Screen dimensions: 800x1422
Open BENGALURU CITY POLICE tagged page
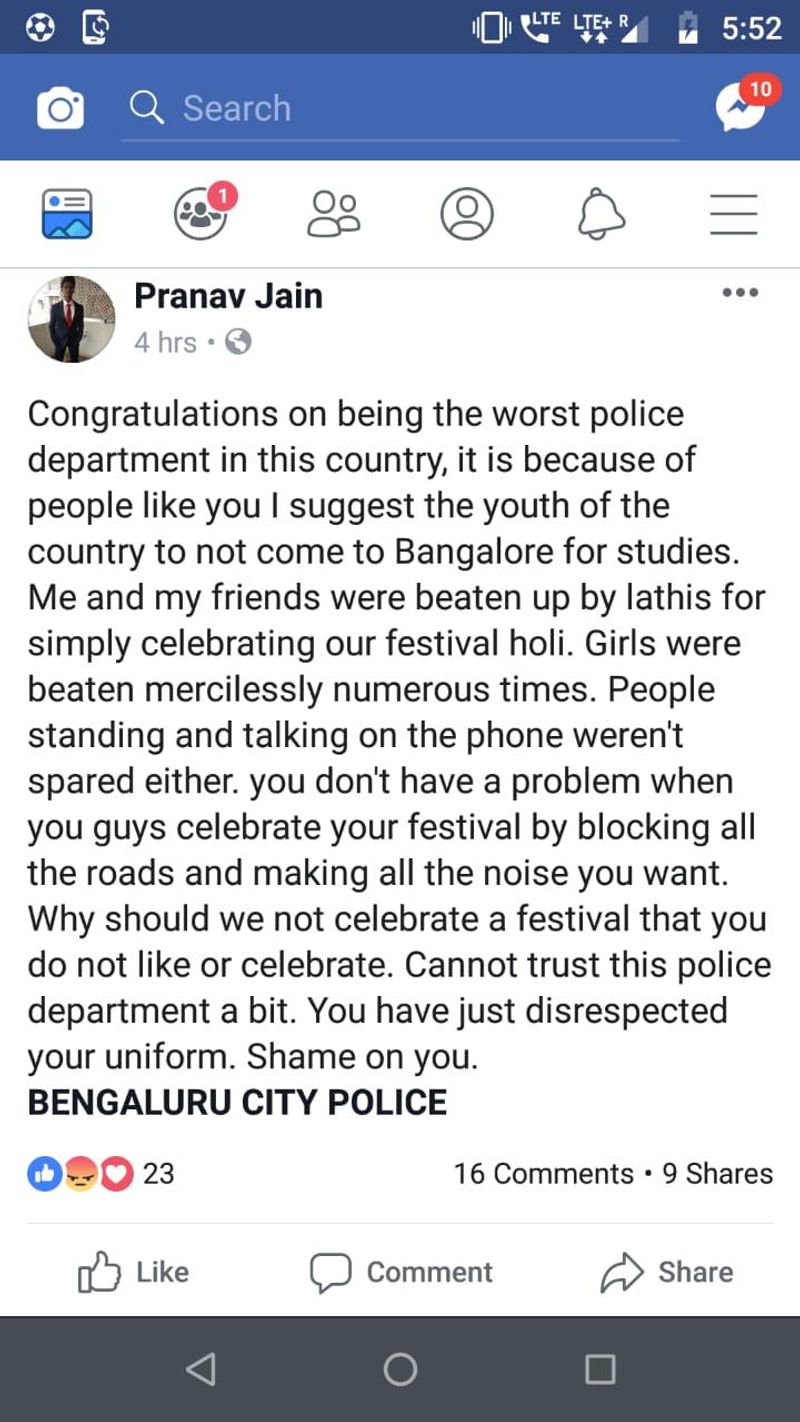(237, 1102)
